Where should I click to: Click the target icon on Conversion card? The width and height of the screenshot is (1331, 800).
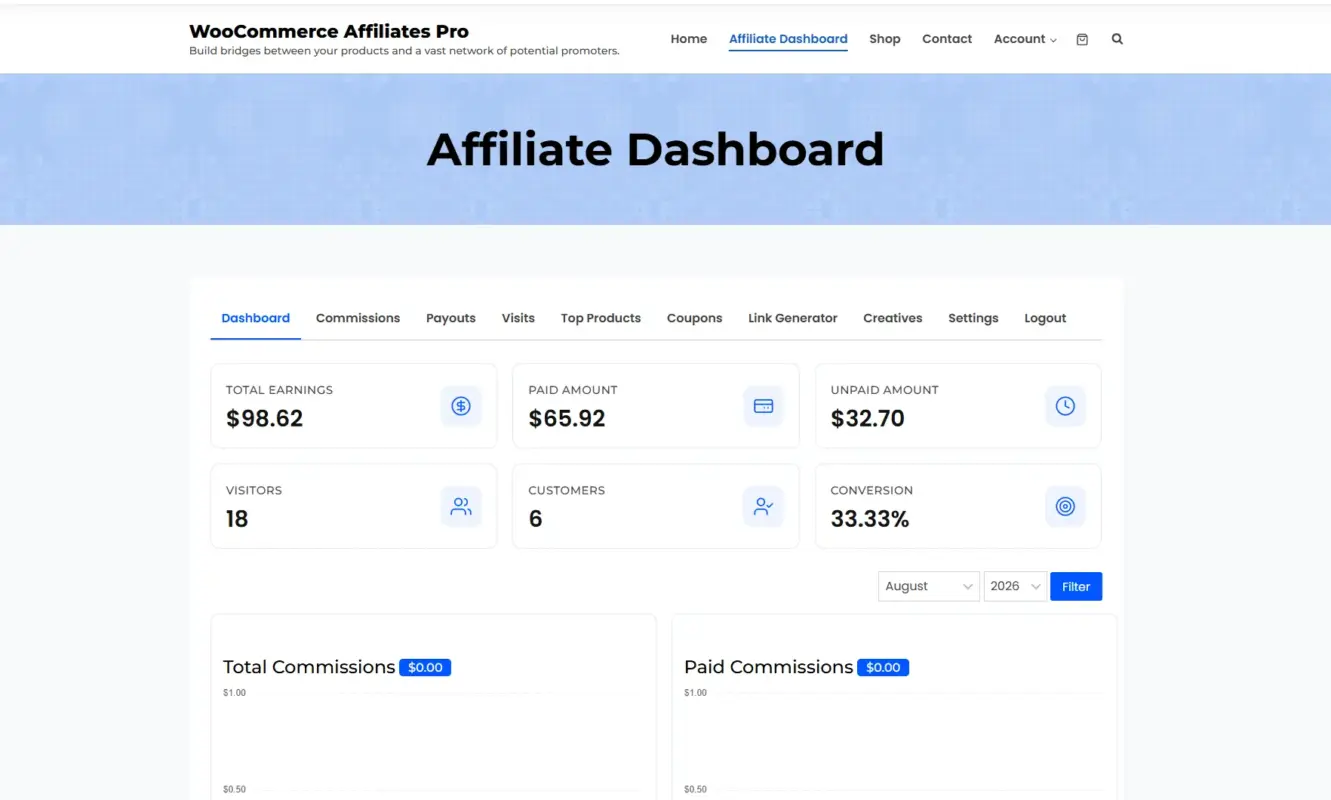click(x=1065, y=507)
